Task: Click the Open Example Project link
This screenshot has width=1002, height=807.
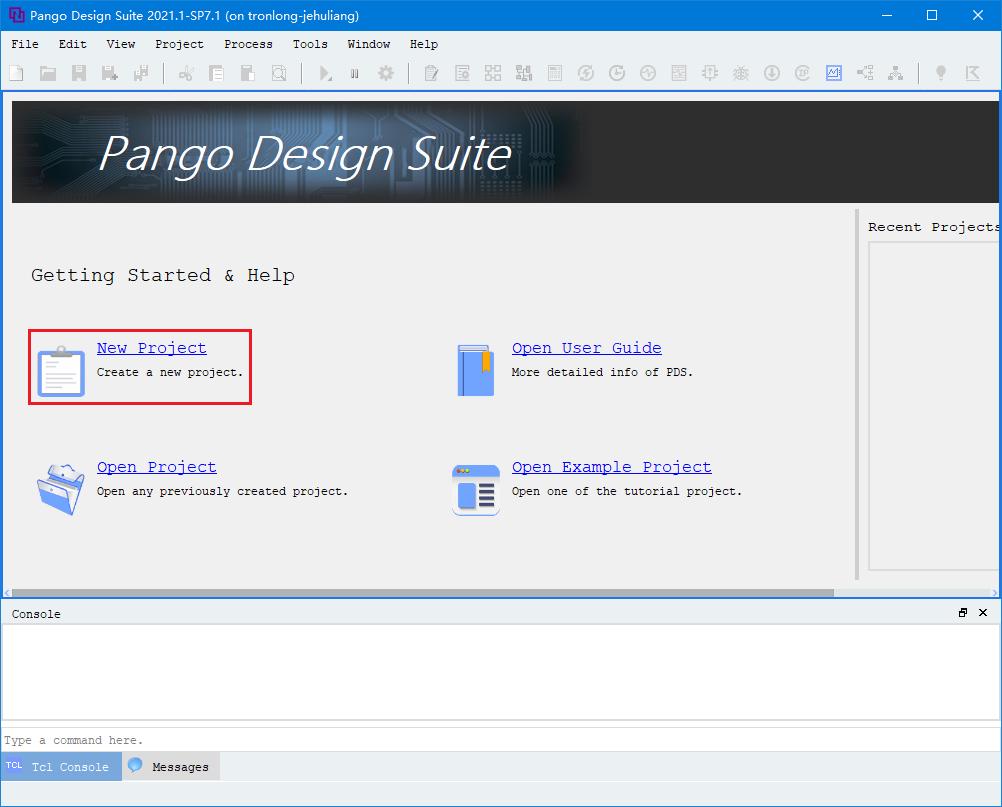Action: point(612,467)
